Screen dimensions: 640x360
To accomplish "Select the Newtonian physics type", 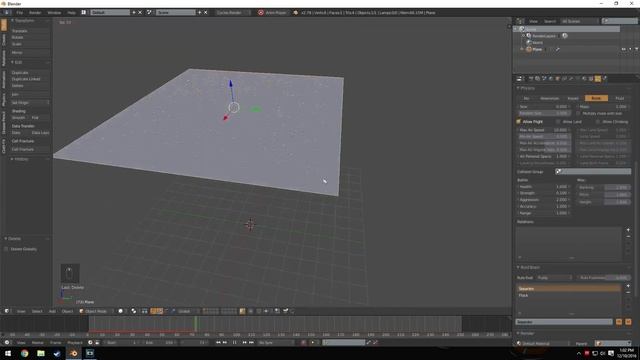I will pos(549,98).
